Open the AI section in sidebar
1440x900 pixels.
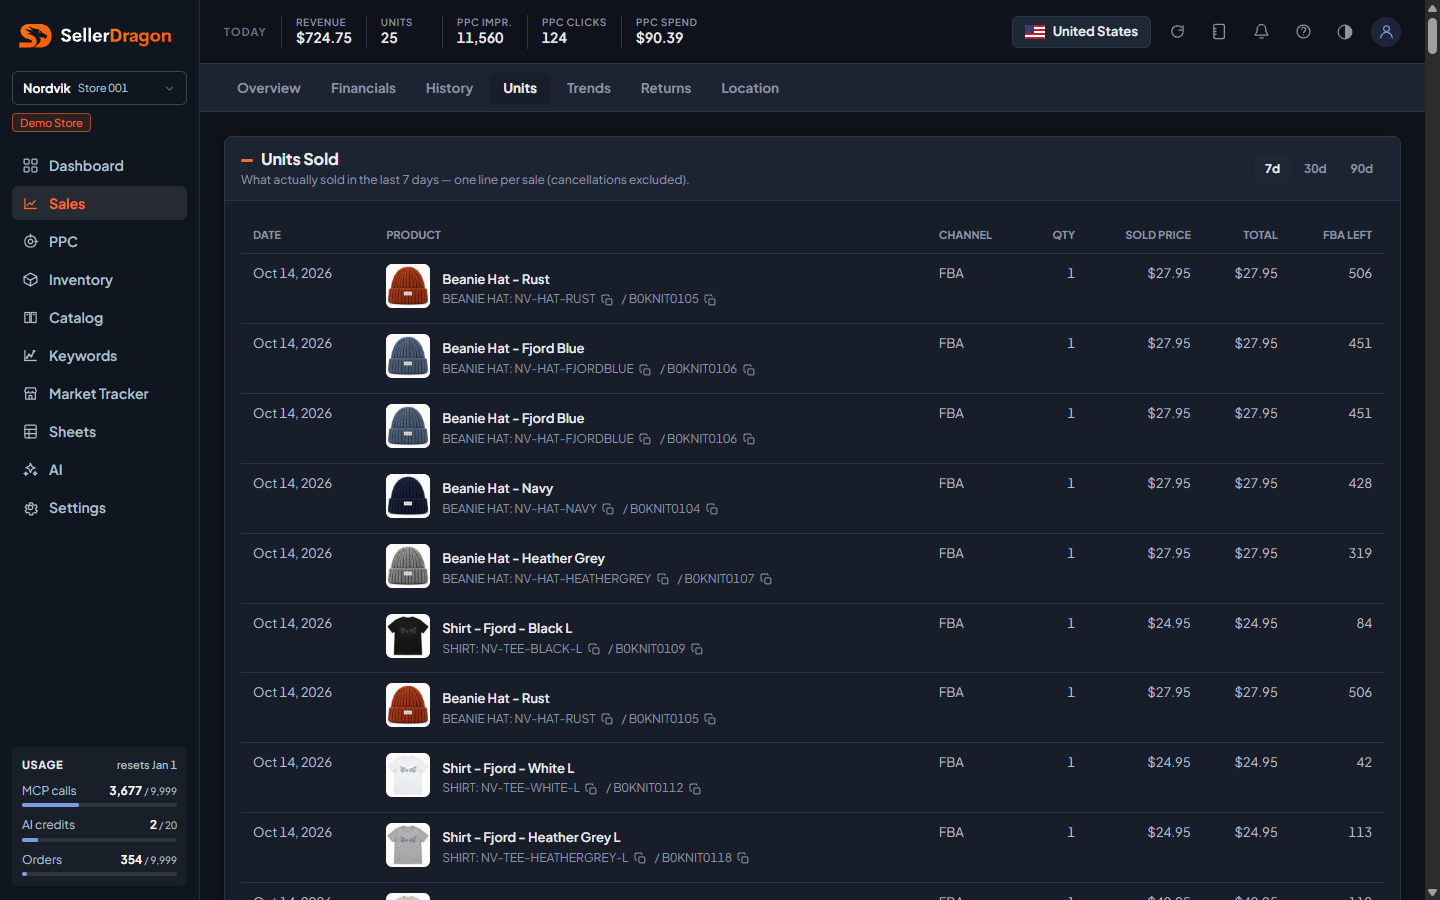pyautogui.click(x=99, y=470)
